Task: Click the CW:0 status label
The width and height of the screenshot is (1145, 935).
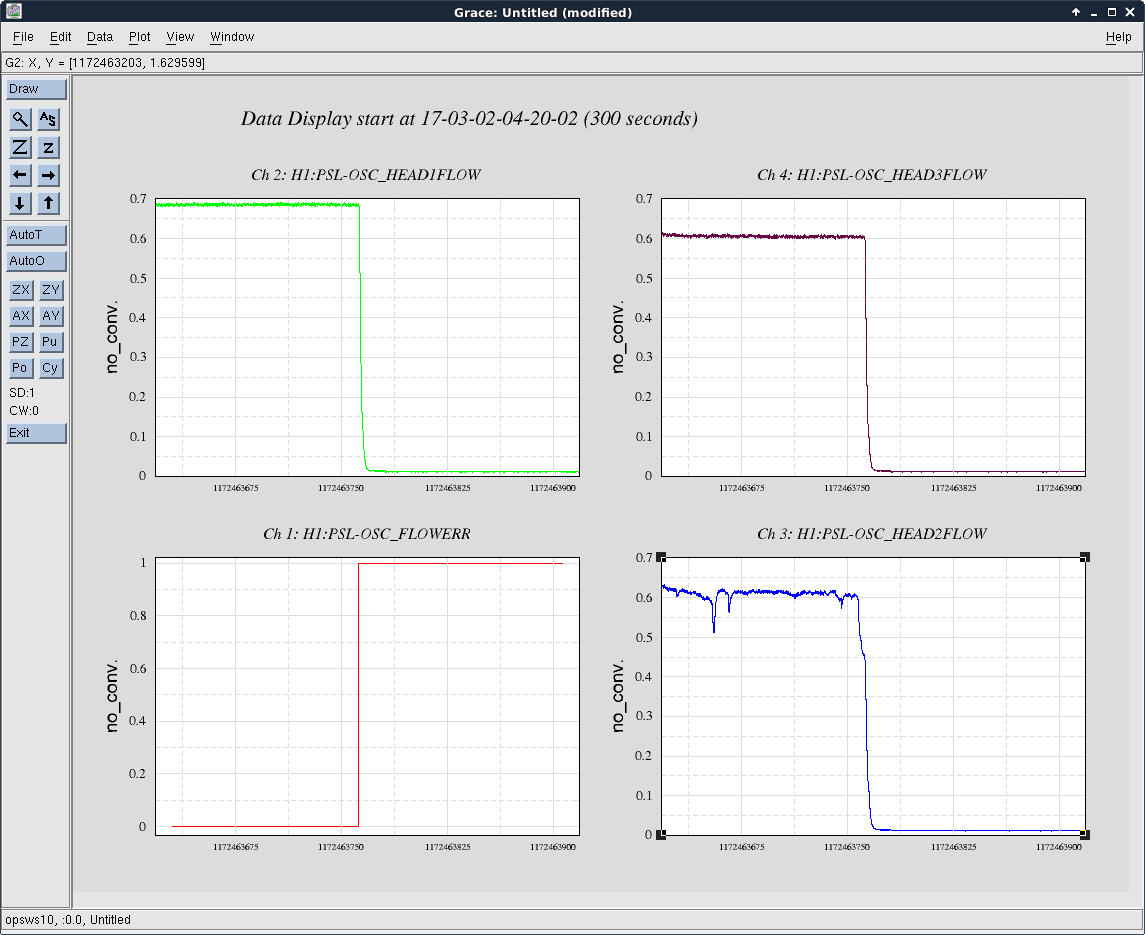Action: point(24,411)
